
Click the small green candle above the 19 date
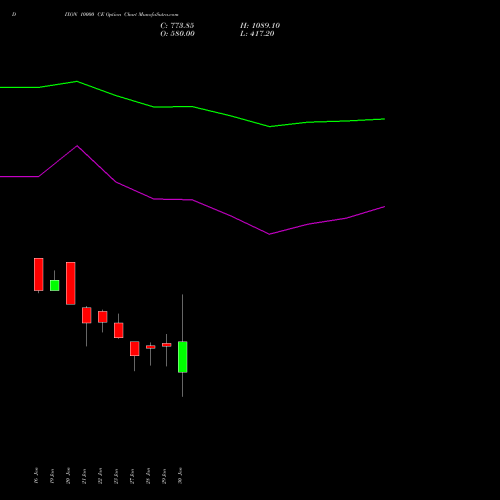coord(55,285)
